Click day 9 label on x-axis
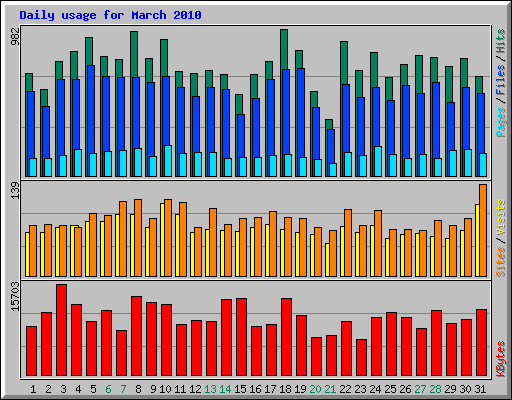 click(153, 389)
